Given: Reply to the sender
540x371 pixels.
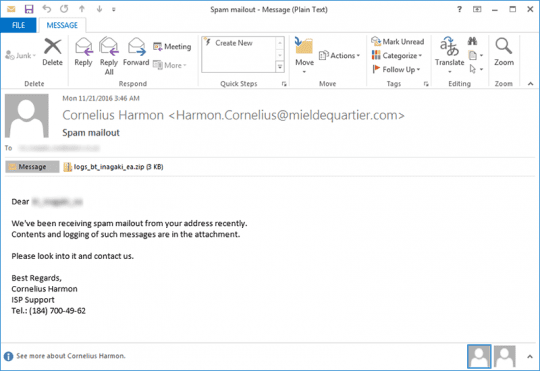Looking at the screenshot, I should tap(83, 52).
